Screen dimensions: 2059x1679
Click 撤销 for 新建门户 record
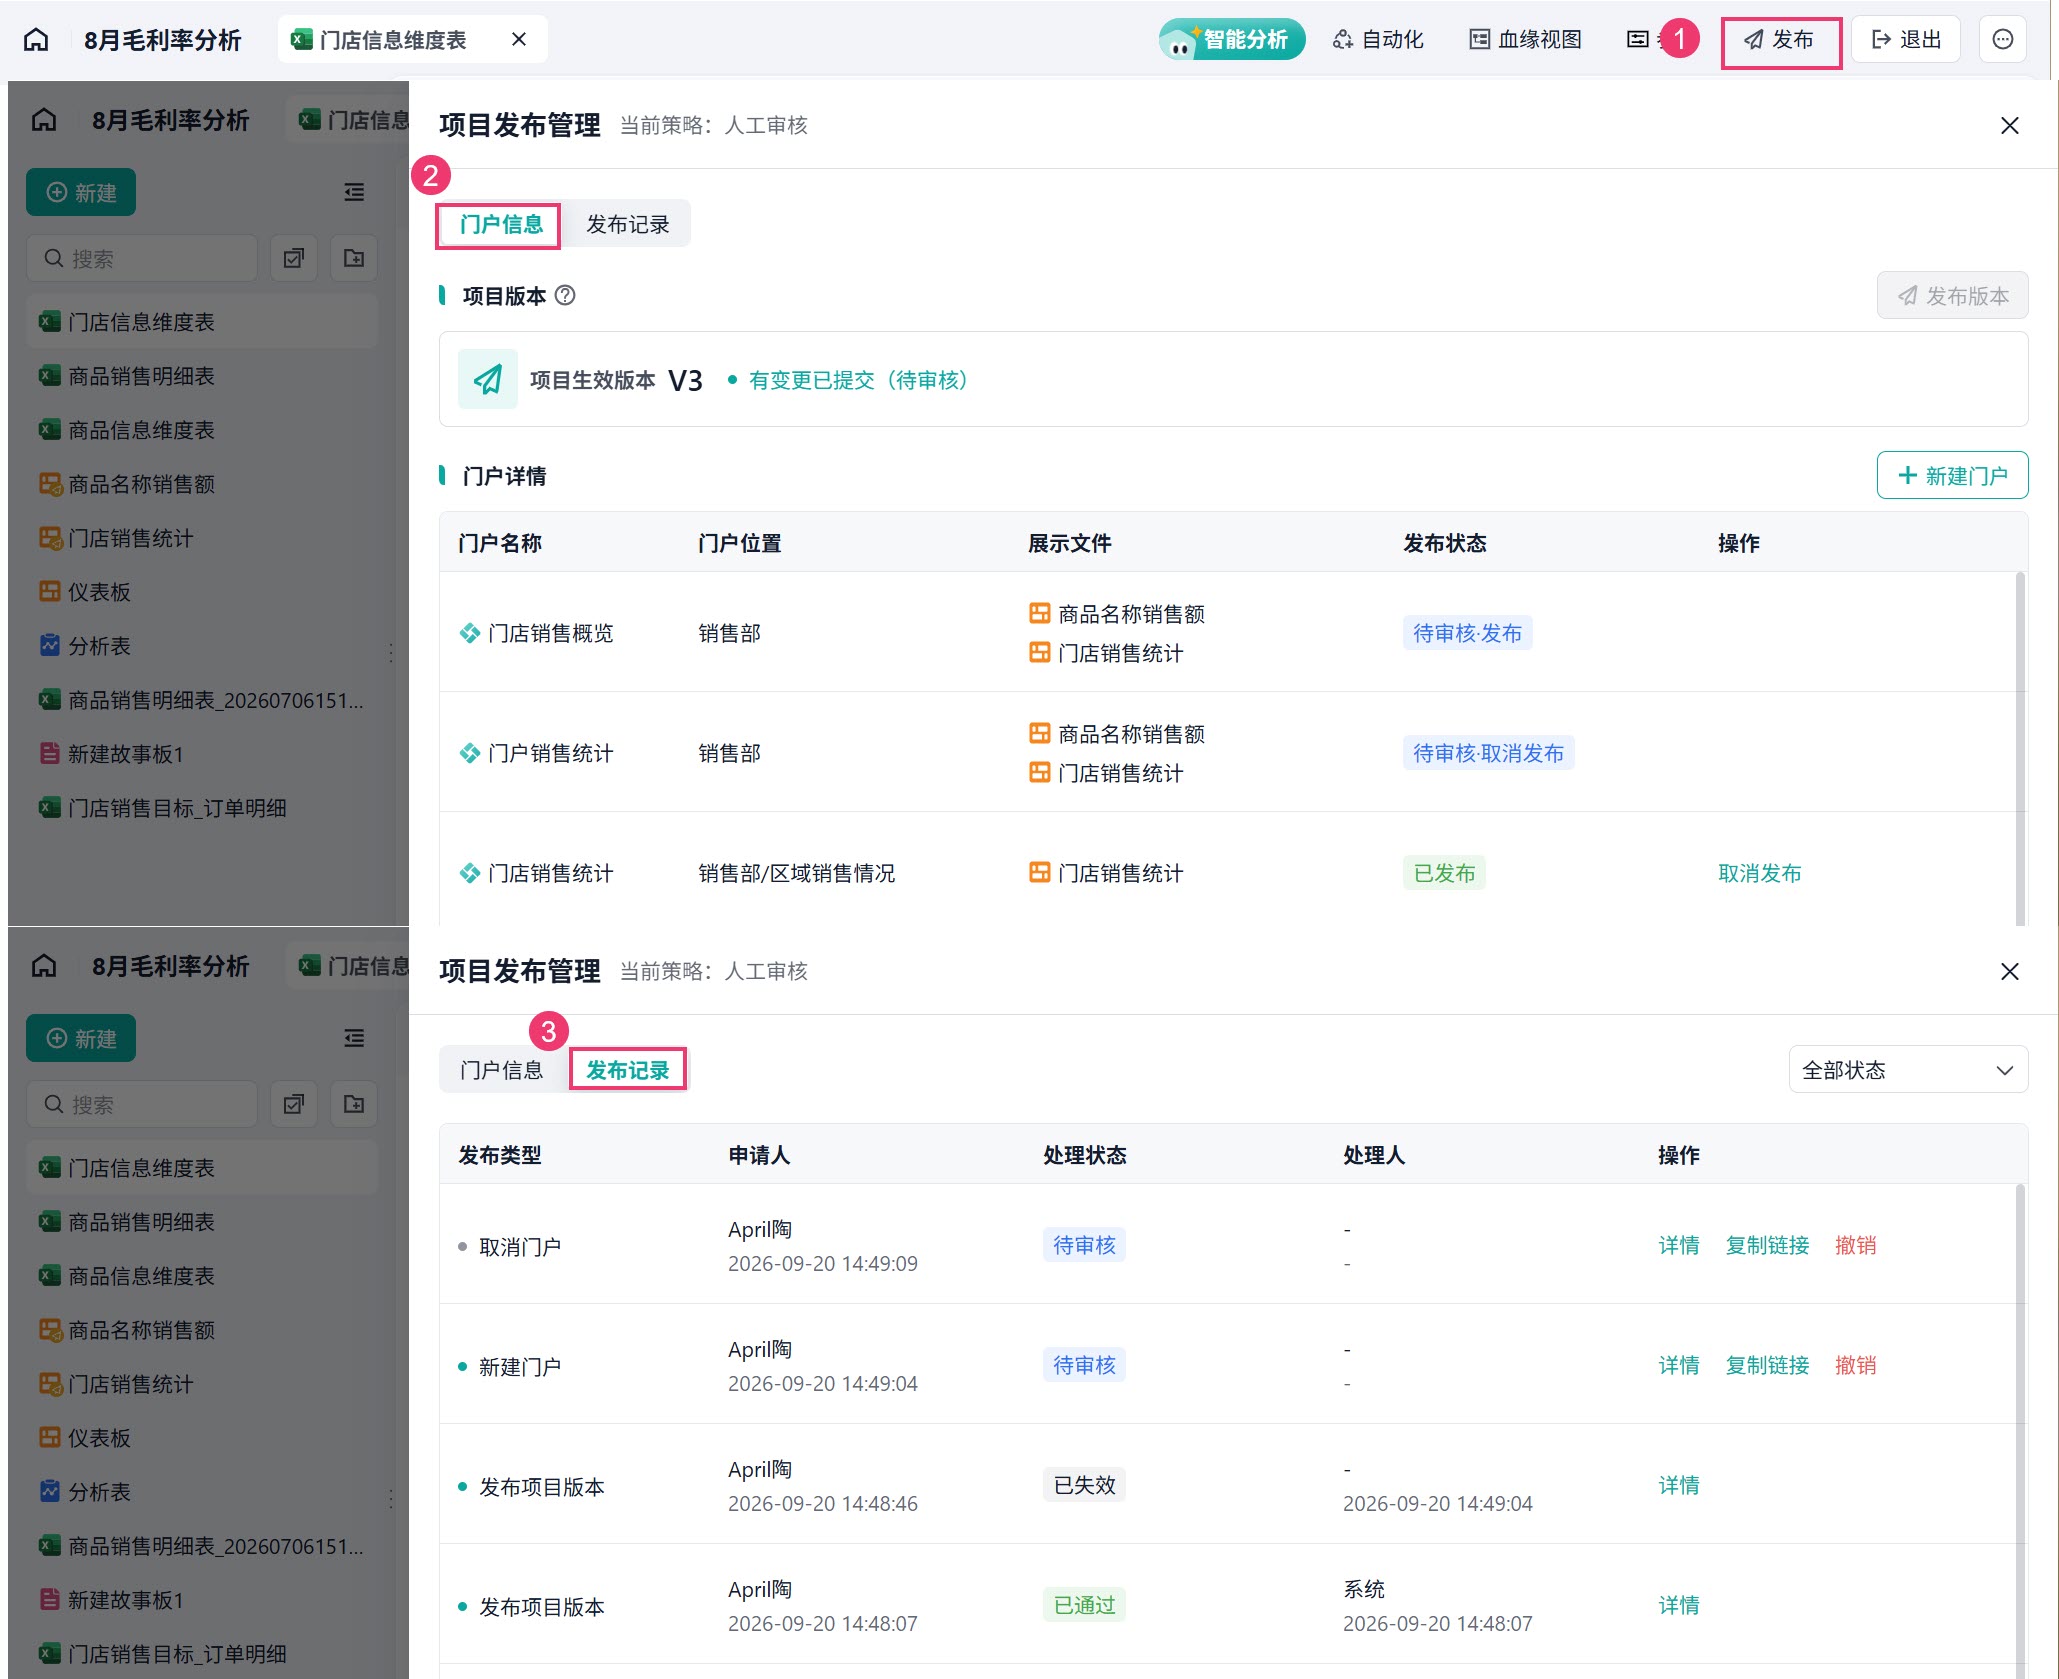coord(1856,1365)
